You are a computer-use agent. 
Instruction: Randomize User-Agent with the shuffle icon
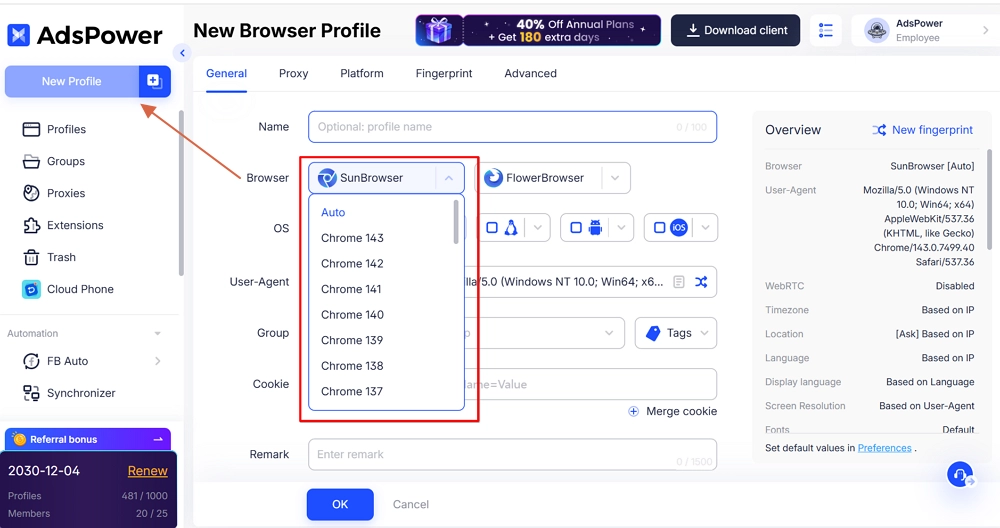tap(701, 282)
